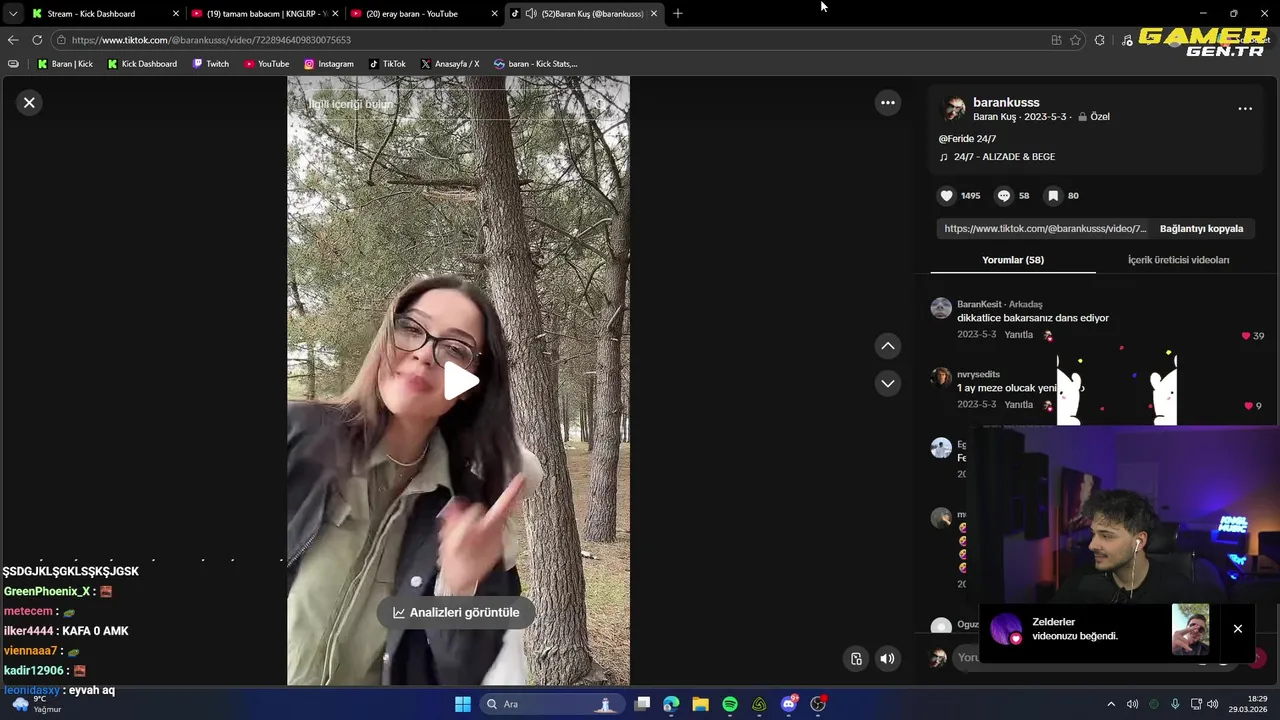Screen dimensions: 1280x720
Task: Dismiss the Zelderler notification with X
Action: [x=1237, y=629]
